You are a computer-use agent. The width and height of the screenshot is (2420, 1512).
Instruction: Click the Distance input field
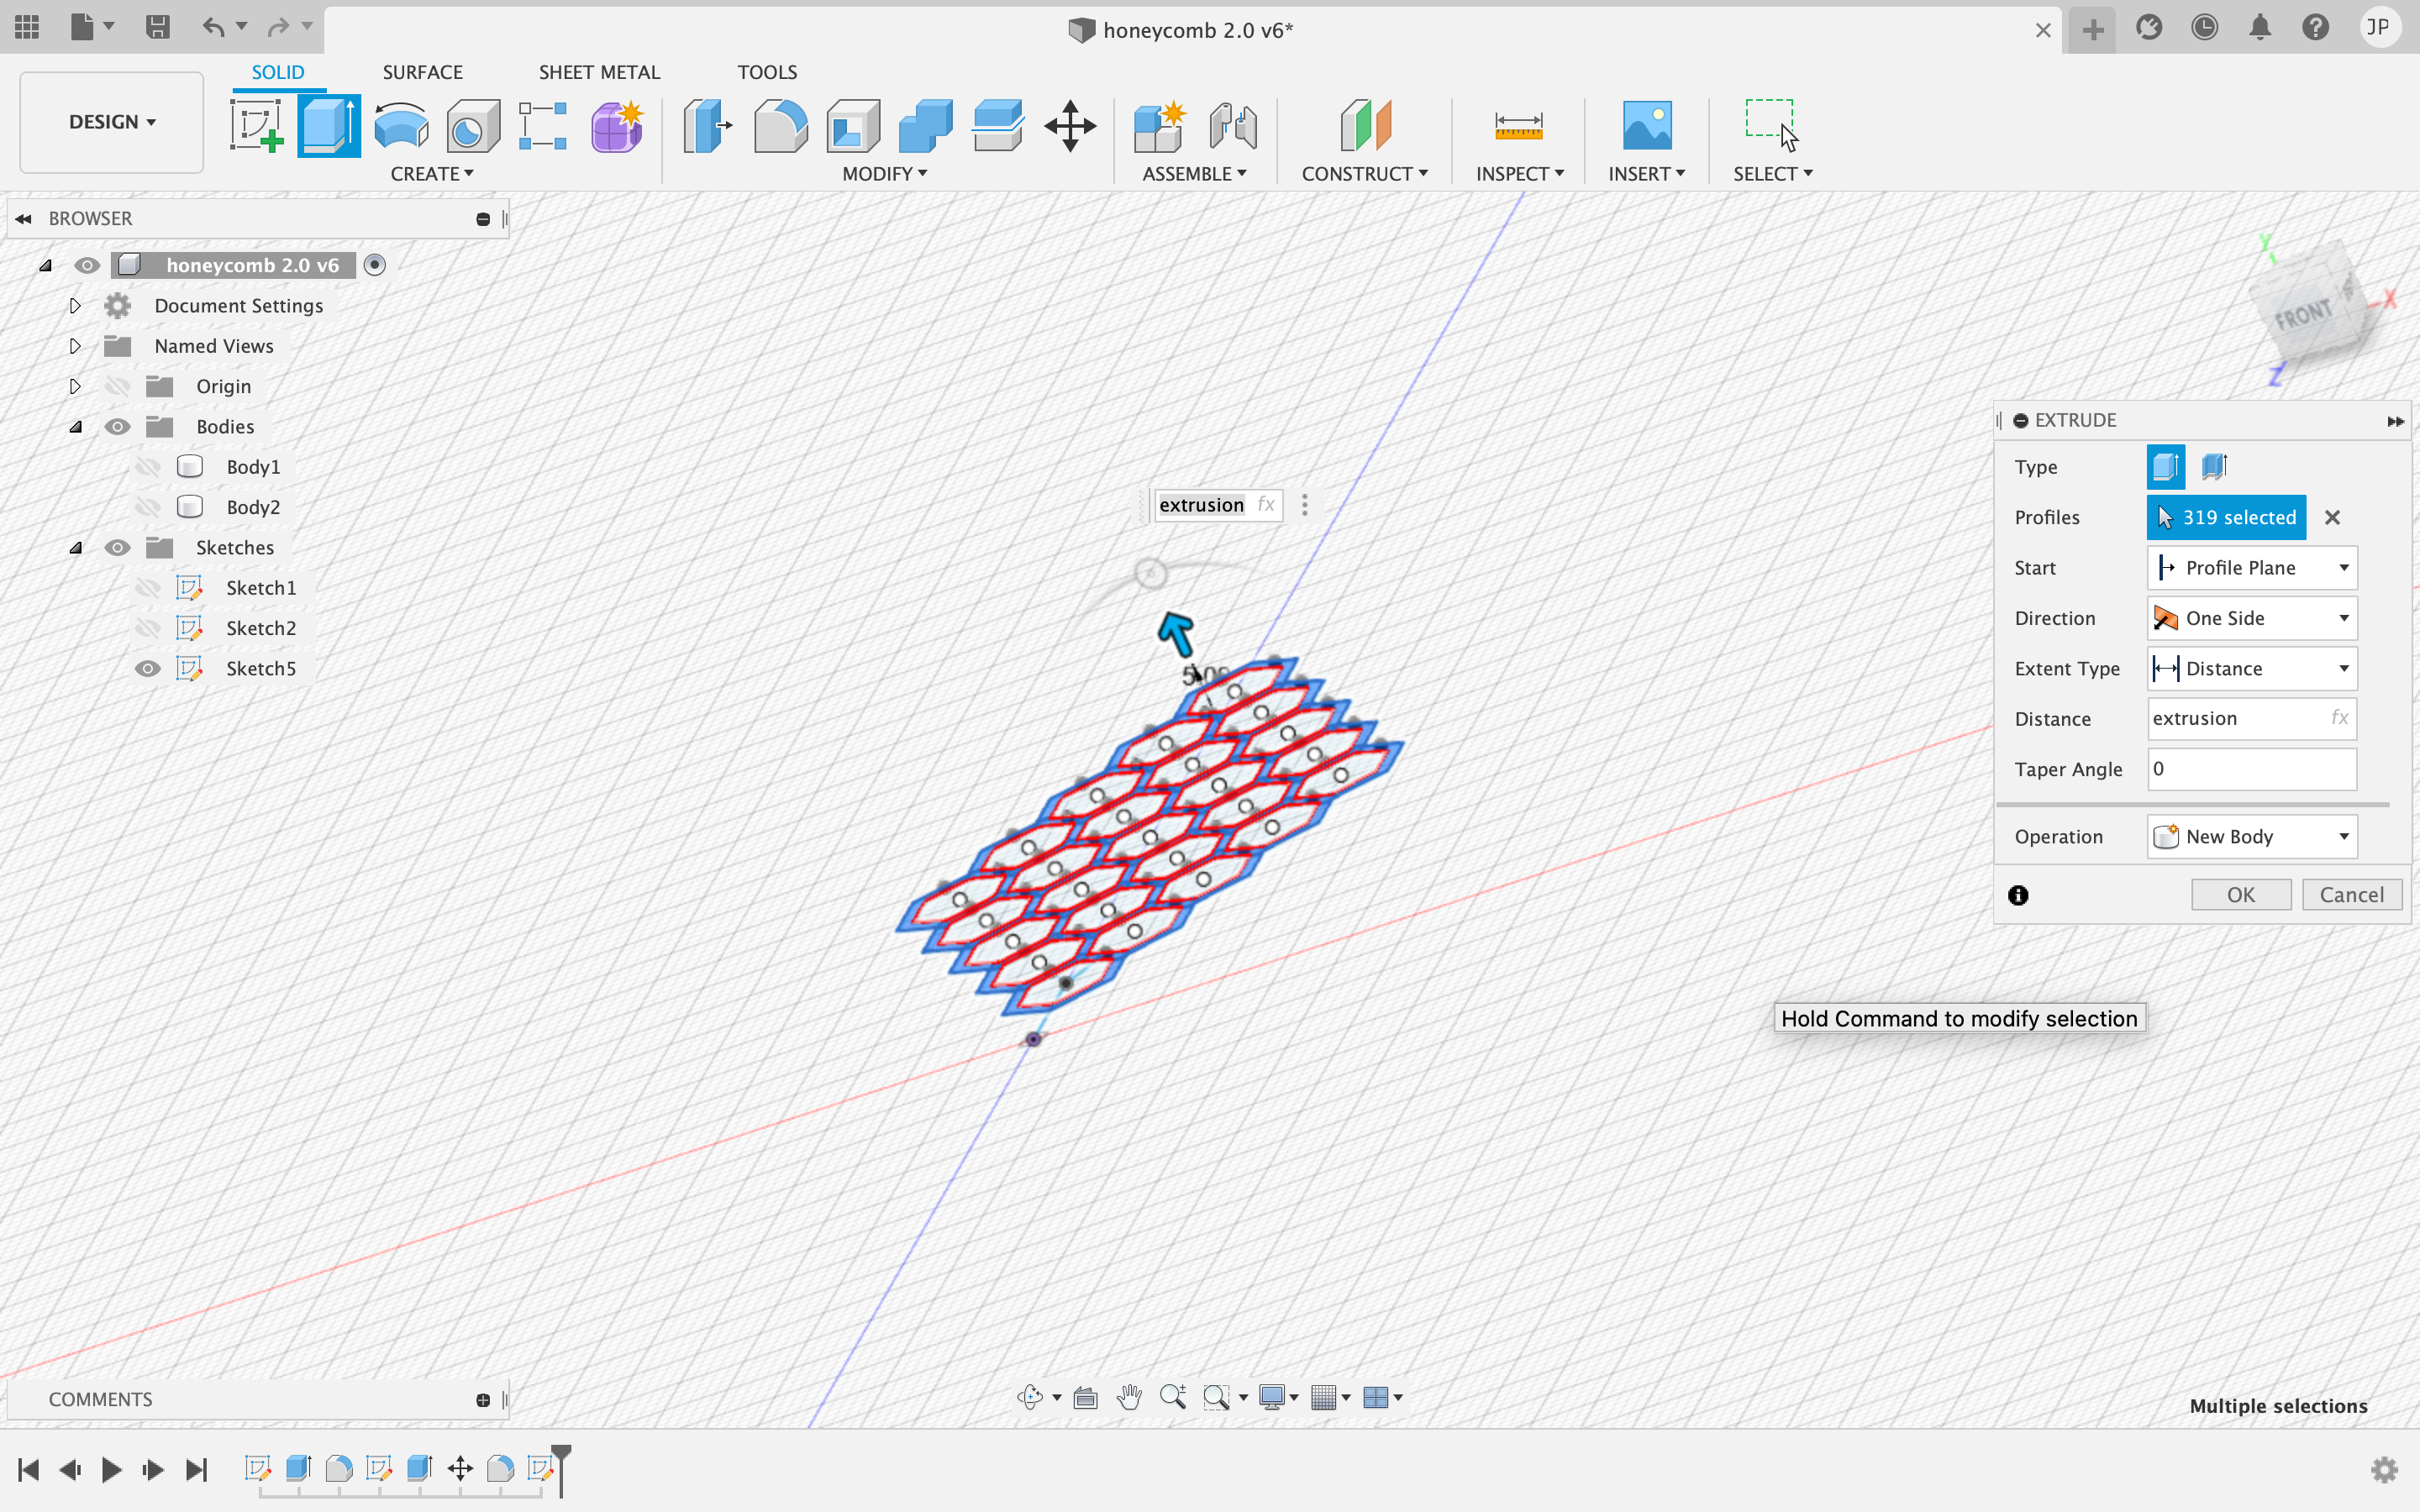[2252, 719]
